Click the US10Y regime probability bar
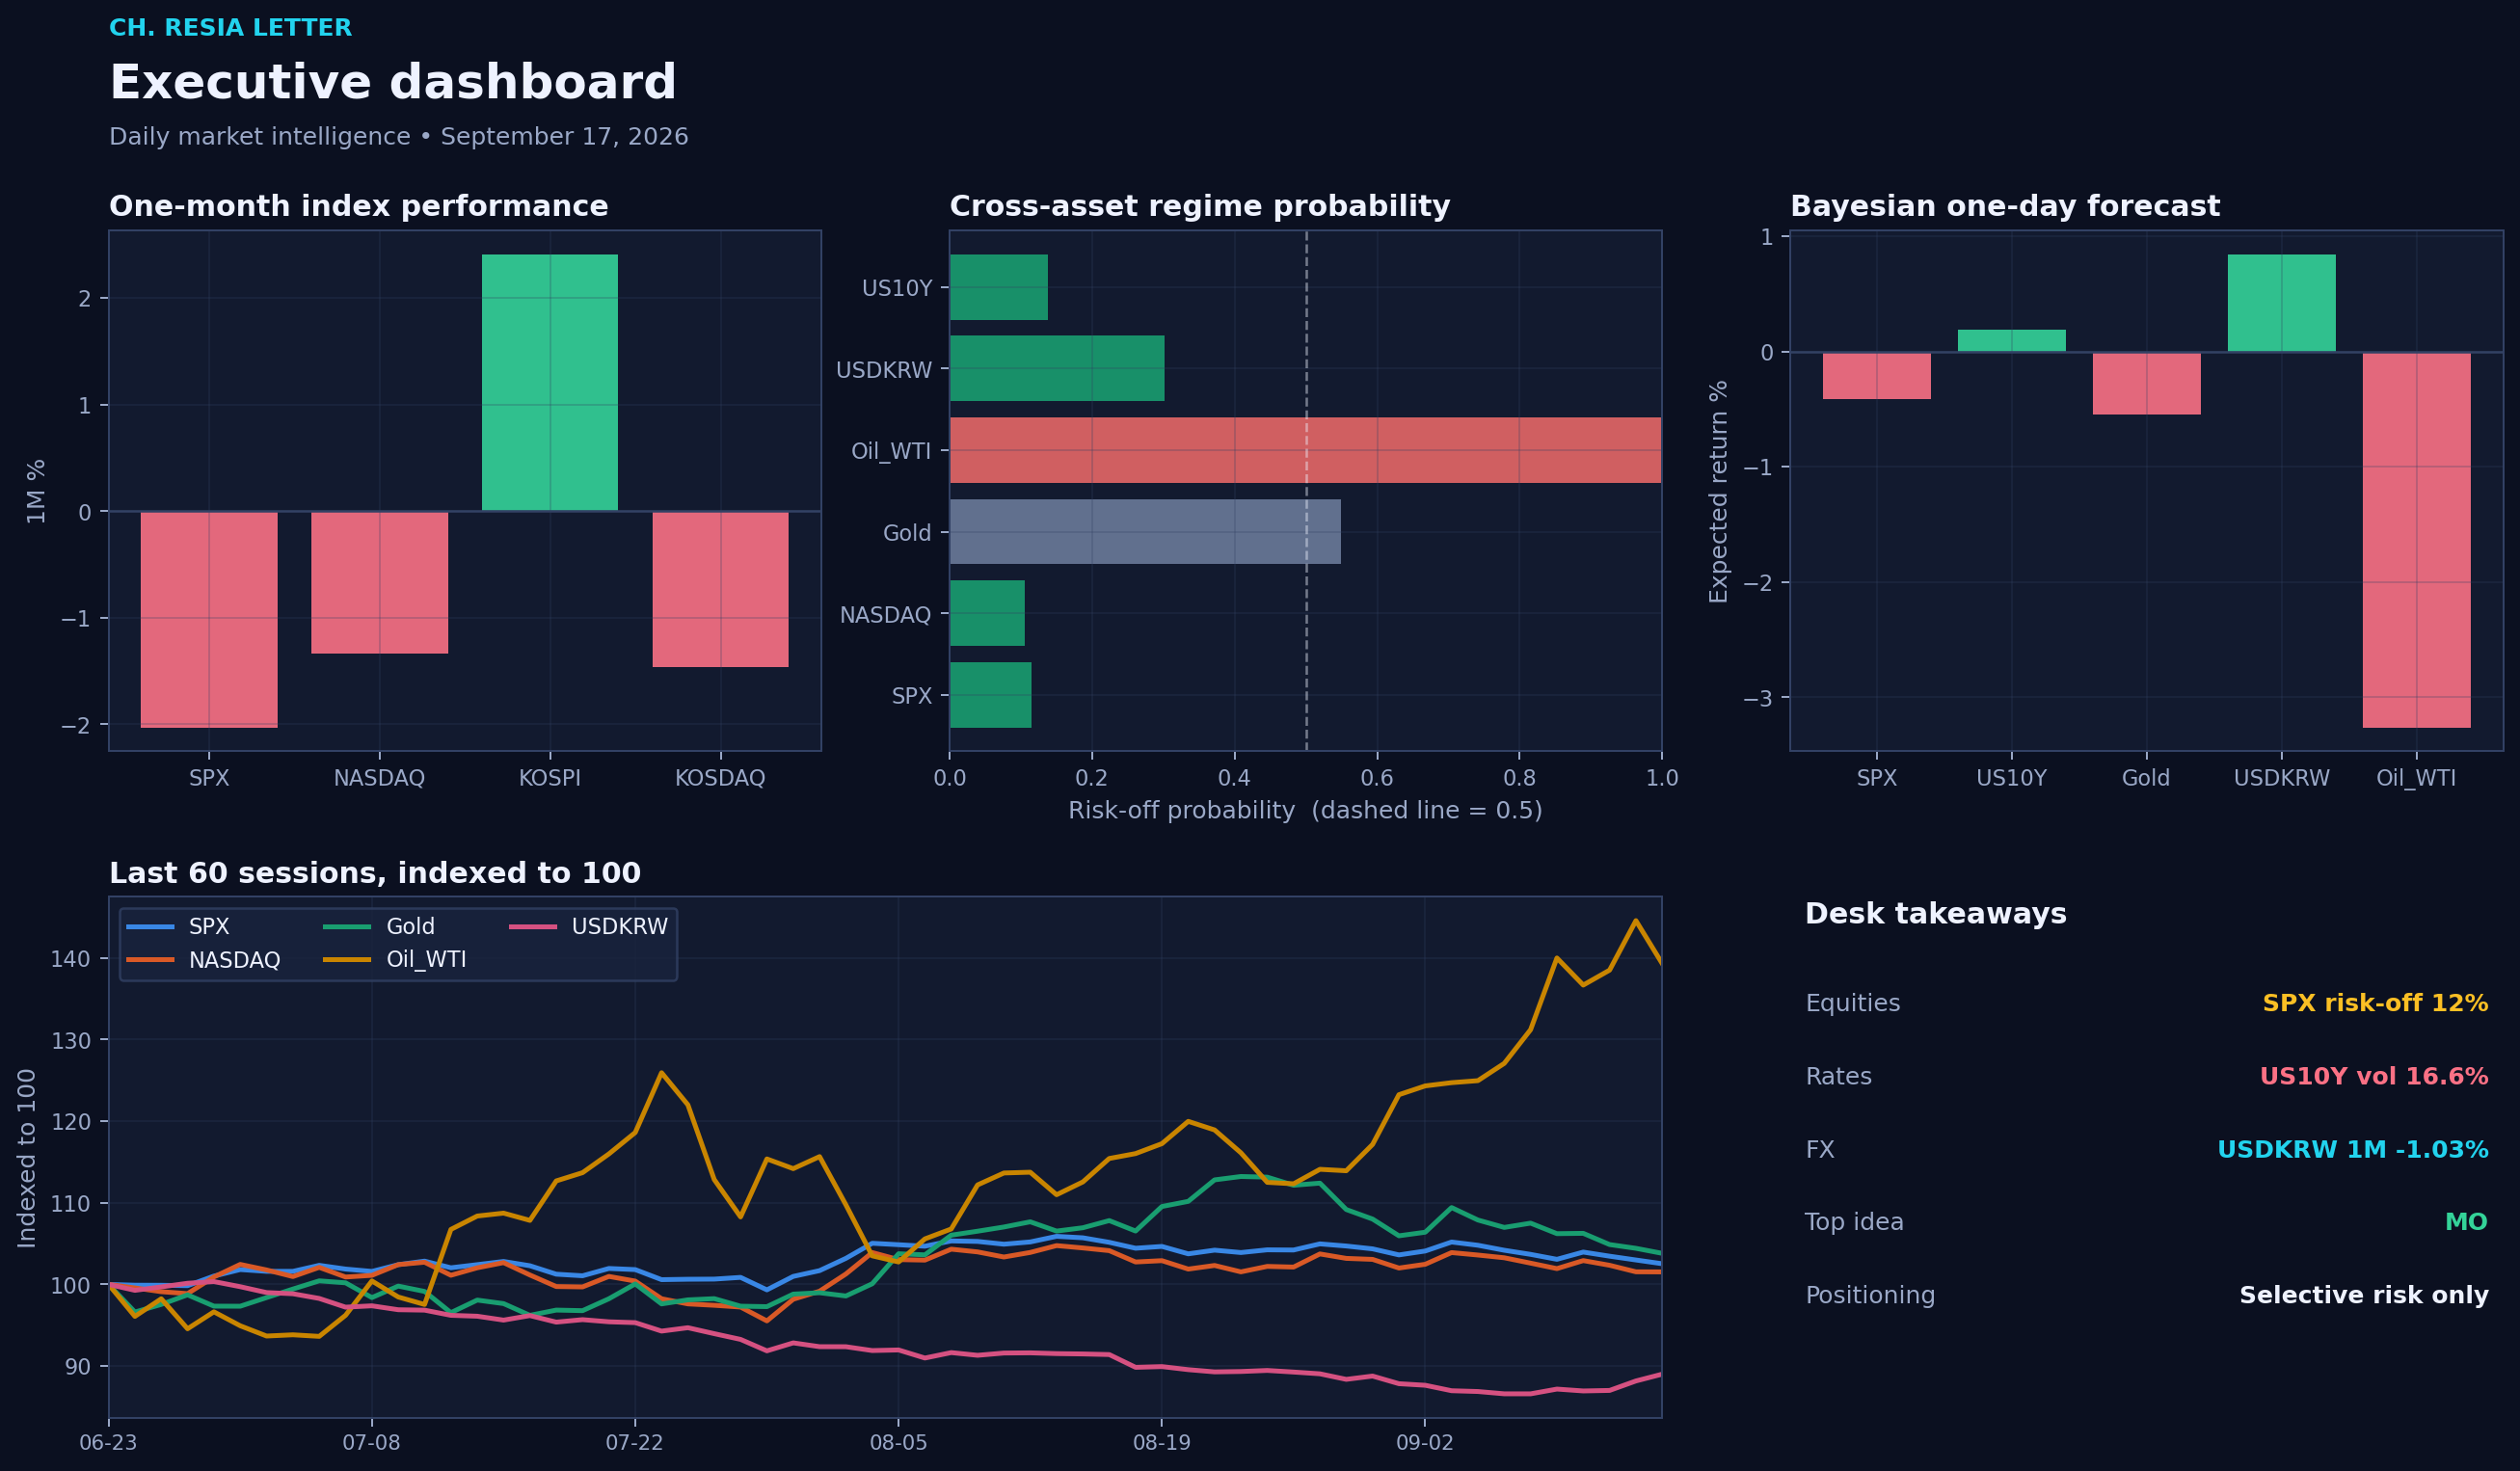 (x=999, y=288)
